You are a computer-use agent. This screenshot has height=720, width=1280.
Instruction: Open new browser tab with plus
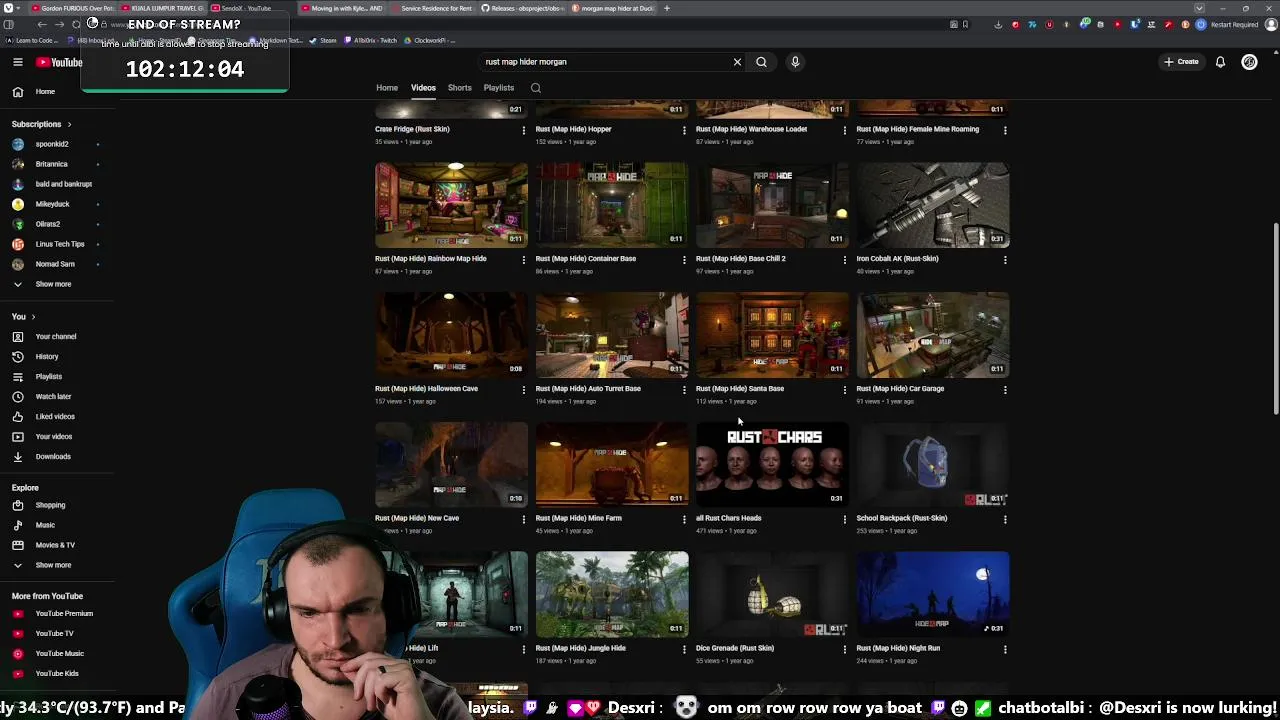point(668,8)
